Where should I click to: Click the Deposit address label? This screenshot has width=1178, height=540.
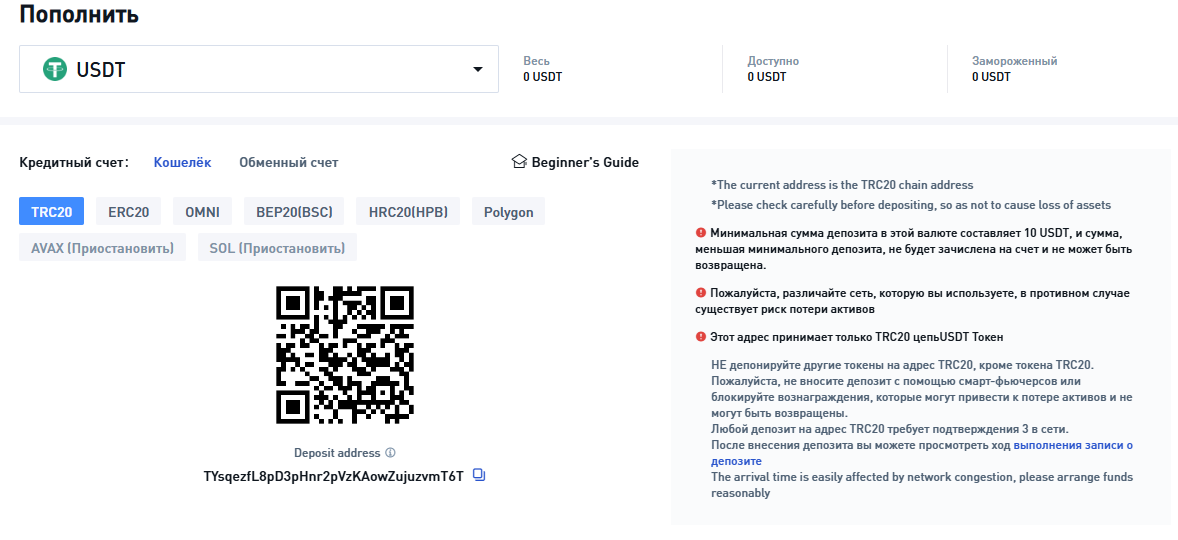coord(337,453)
